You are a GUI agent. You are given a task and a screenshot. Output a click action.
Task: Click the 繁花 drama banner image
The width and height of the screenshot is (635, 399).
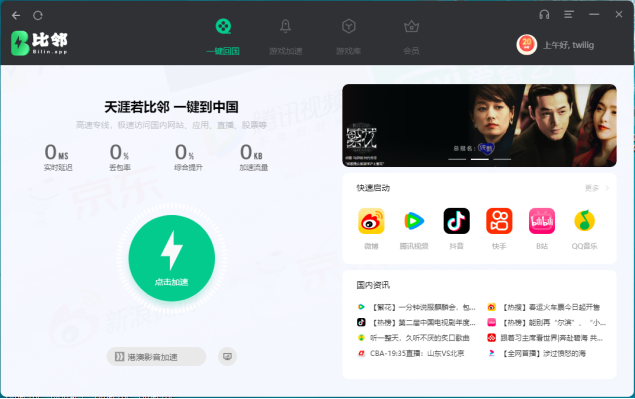click(479, 125)
